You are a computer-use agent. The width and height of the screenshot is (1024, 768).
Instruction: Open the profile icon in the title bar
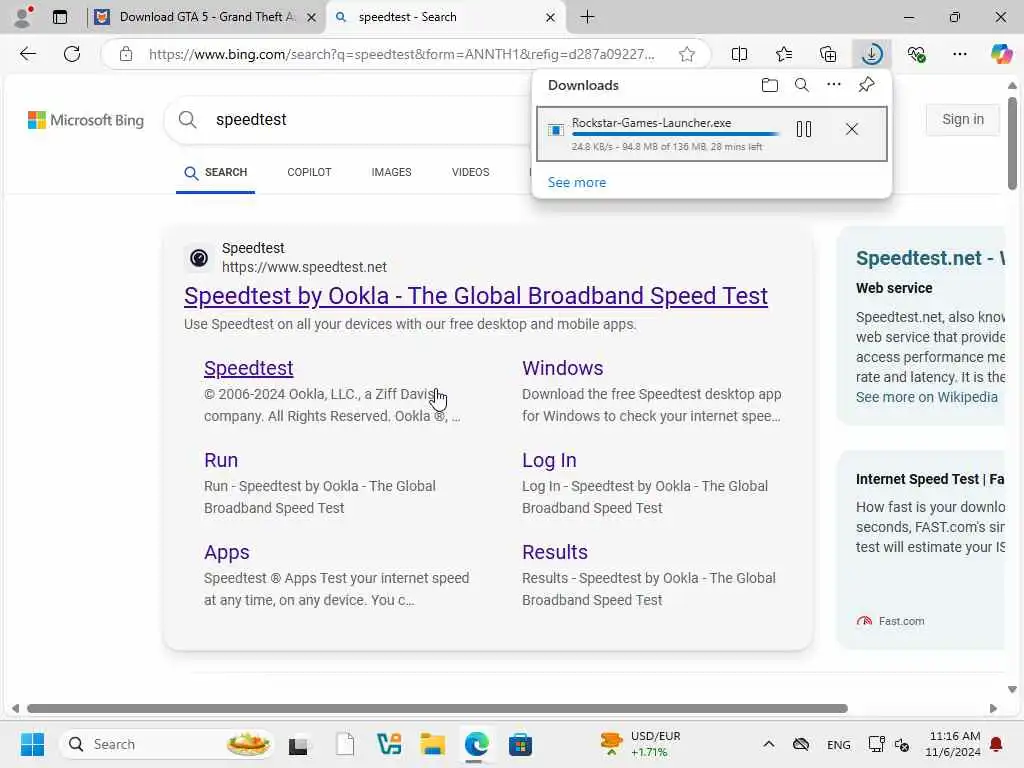point(23,17)
